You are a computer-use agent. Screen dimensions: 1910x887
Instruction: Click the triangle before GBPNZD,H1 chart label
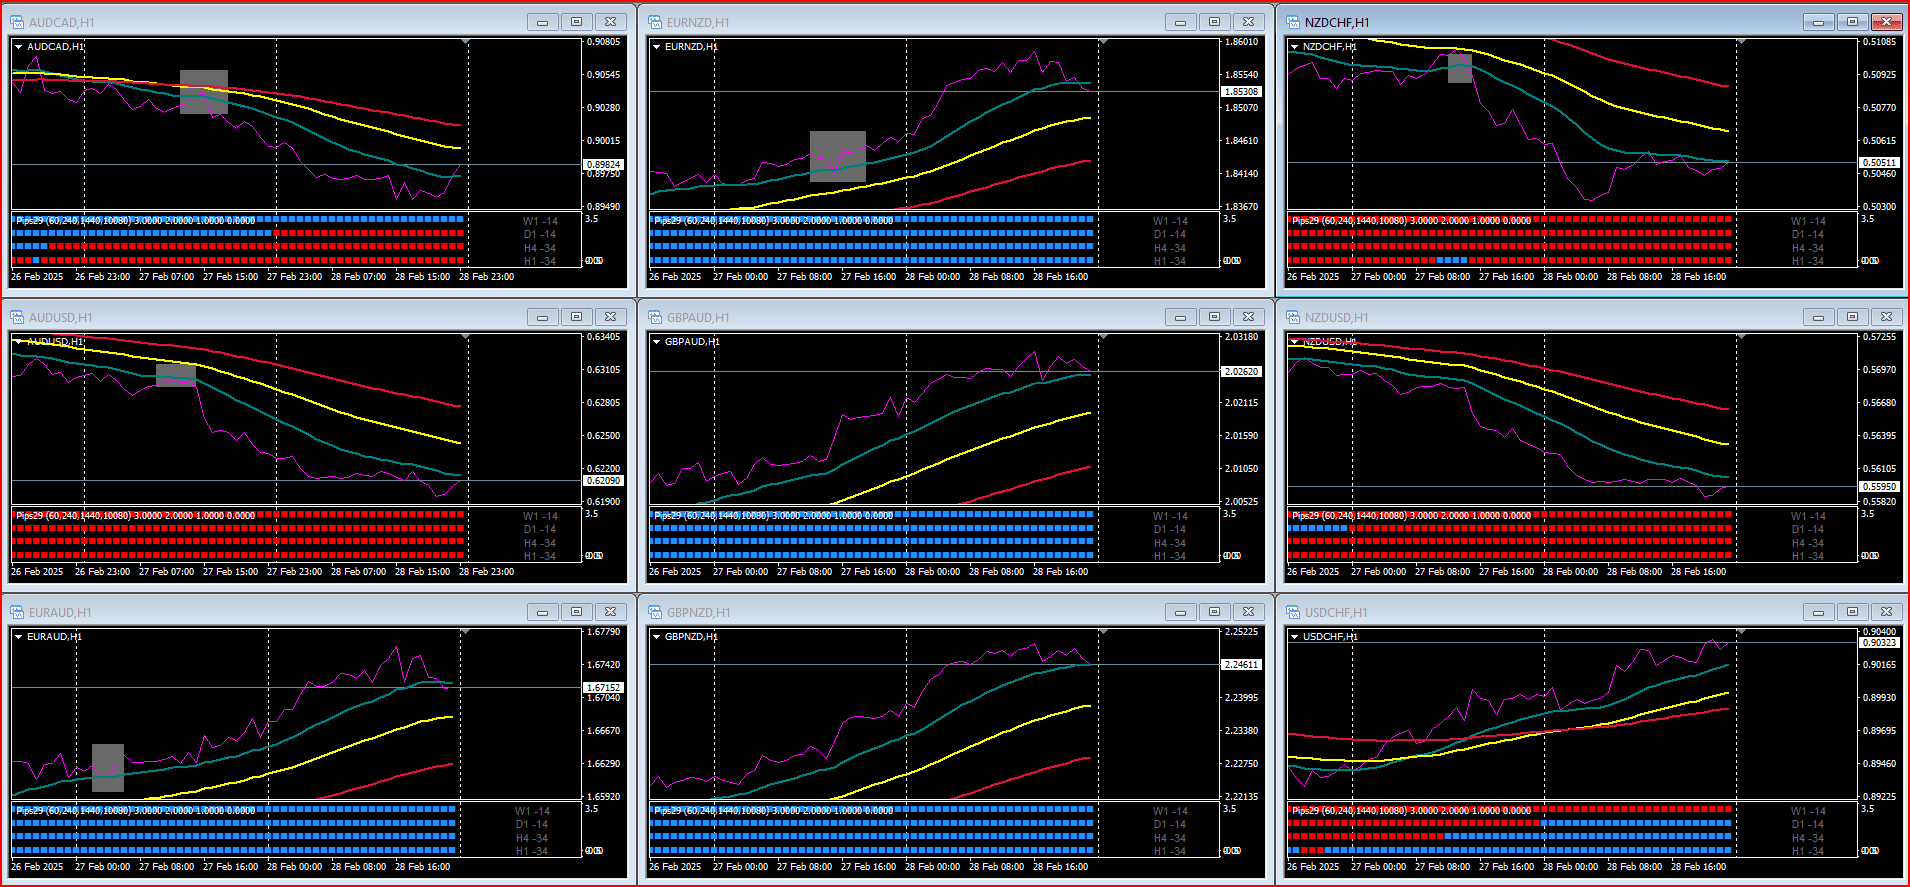pos(656,636)
